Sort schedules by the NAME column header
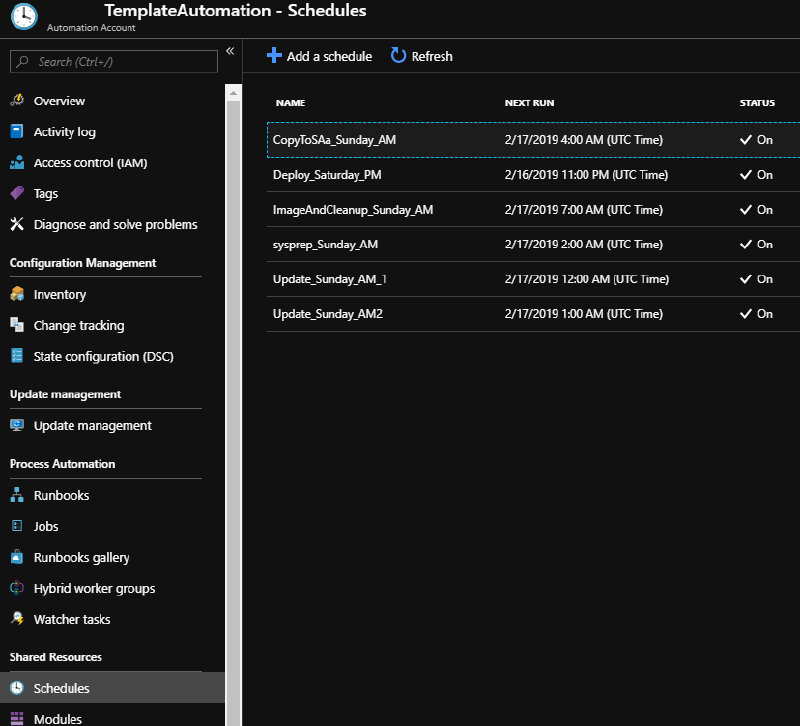Image resolution: width=800 pixels, height=726 pixels. [289, 102]
